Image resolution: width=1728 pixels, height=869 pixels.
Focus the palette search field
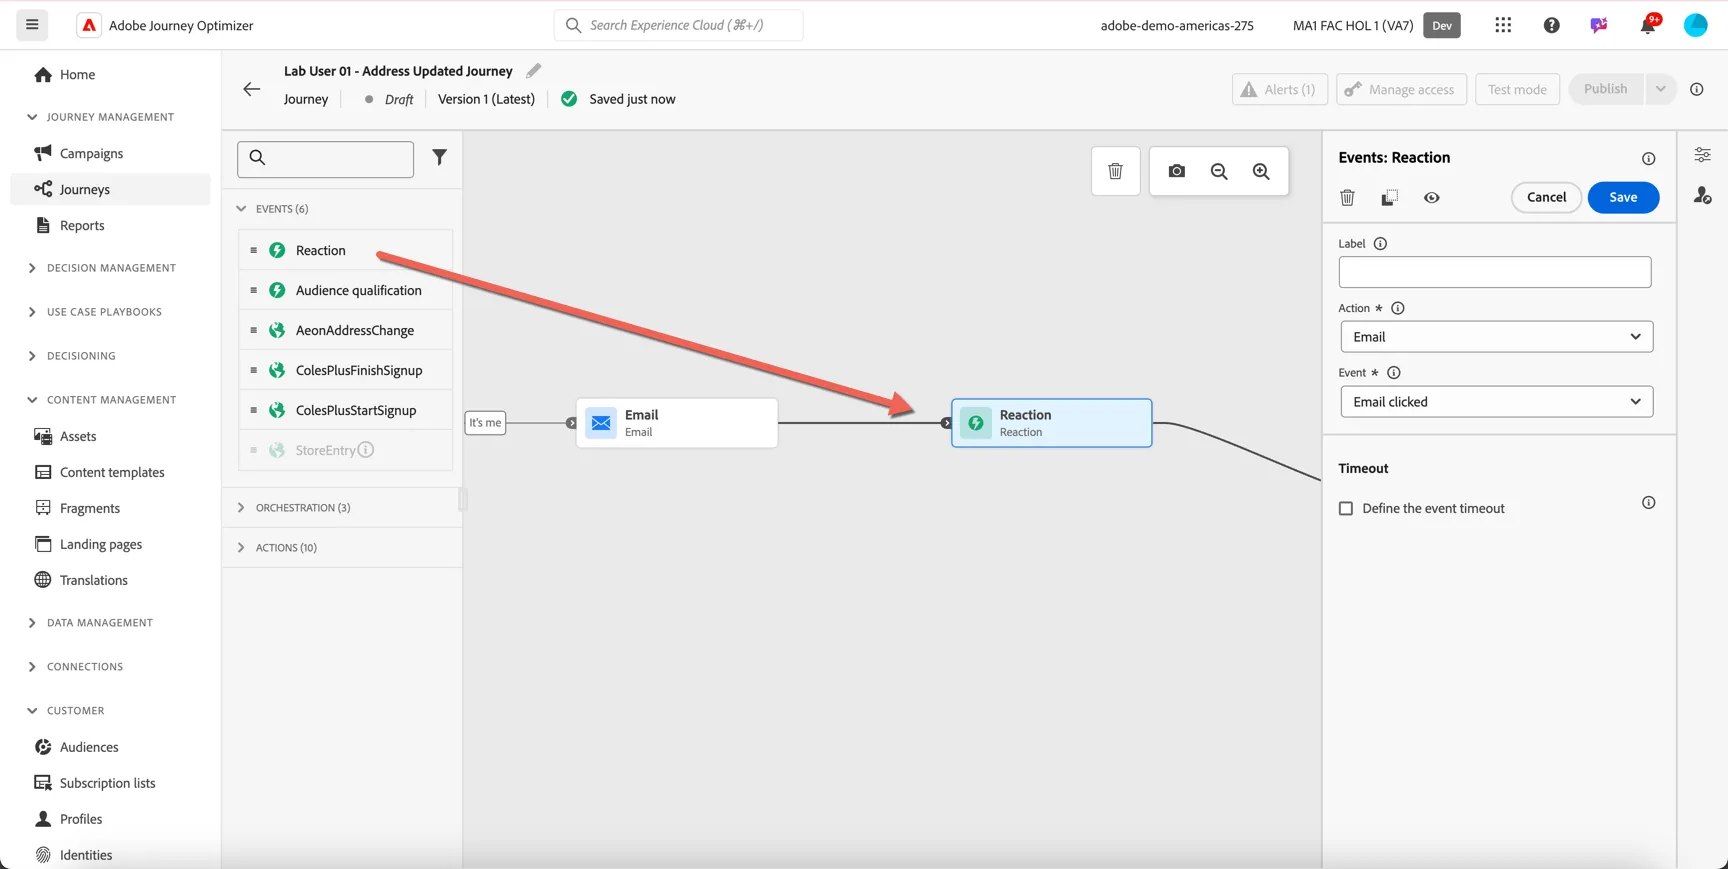point(325,159)
